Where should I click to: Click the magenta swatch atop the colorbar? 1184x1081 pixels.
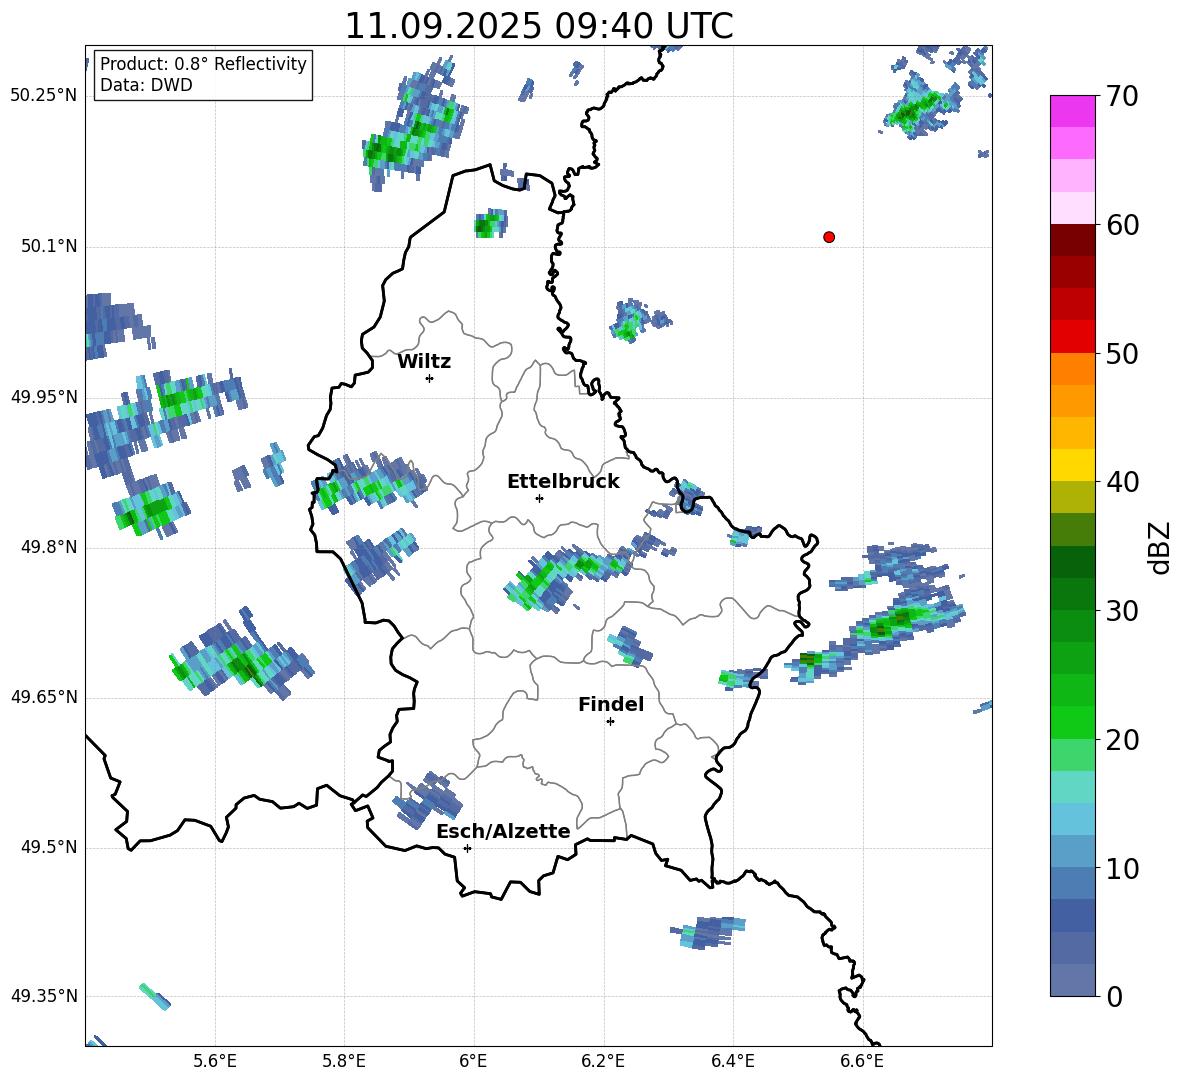pos(1073,111)
